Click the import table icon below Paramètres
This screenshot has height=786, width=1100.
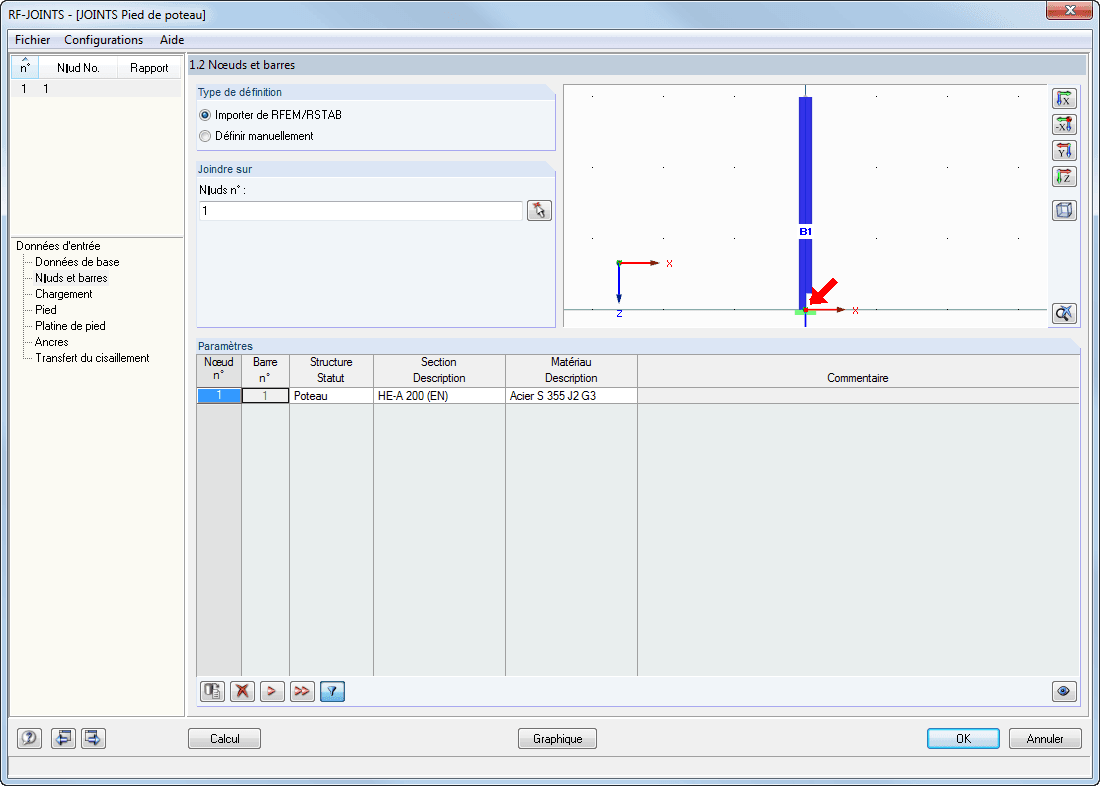213,692
